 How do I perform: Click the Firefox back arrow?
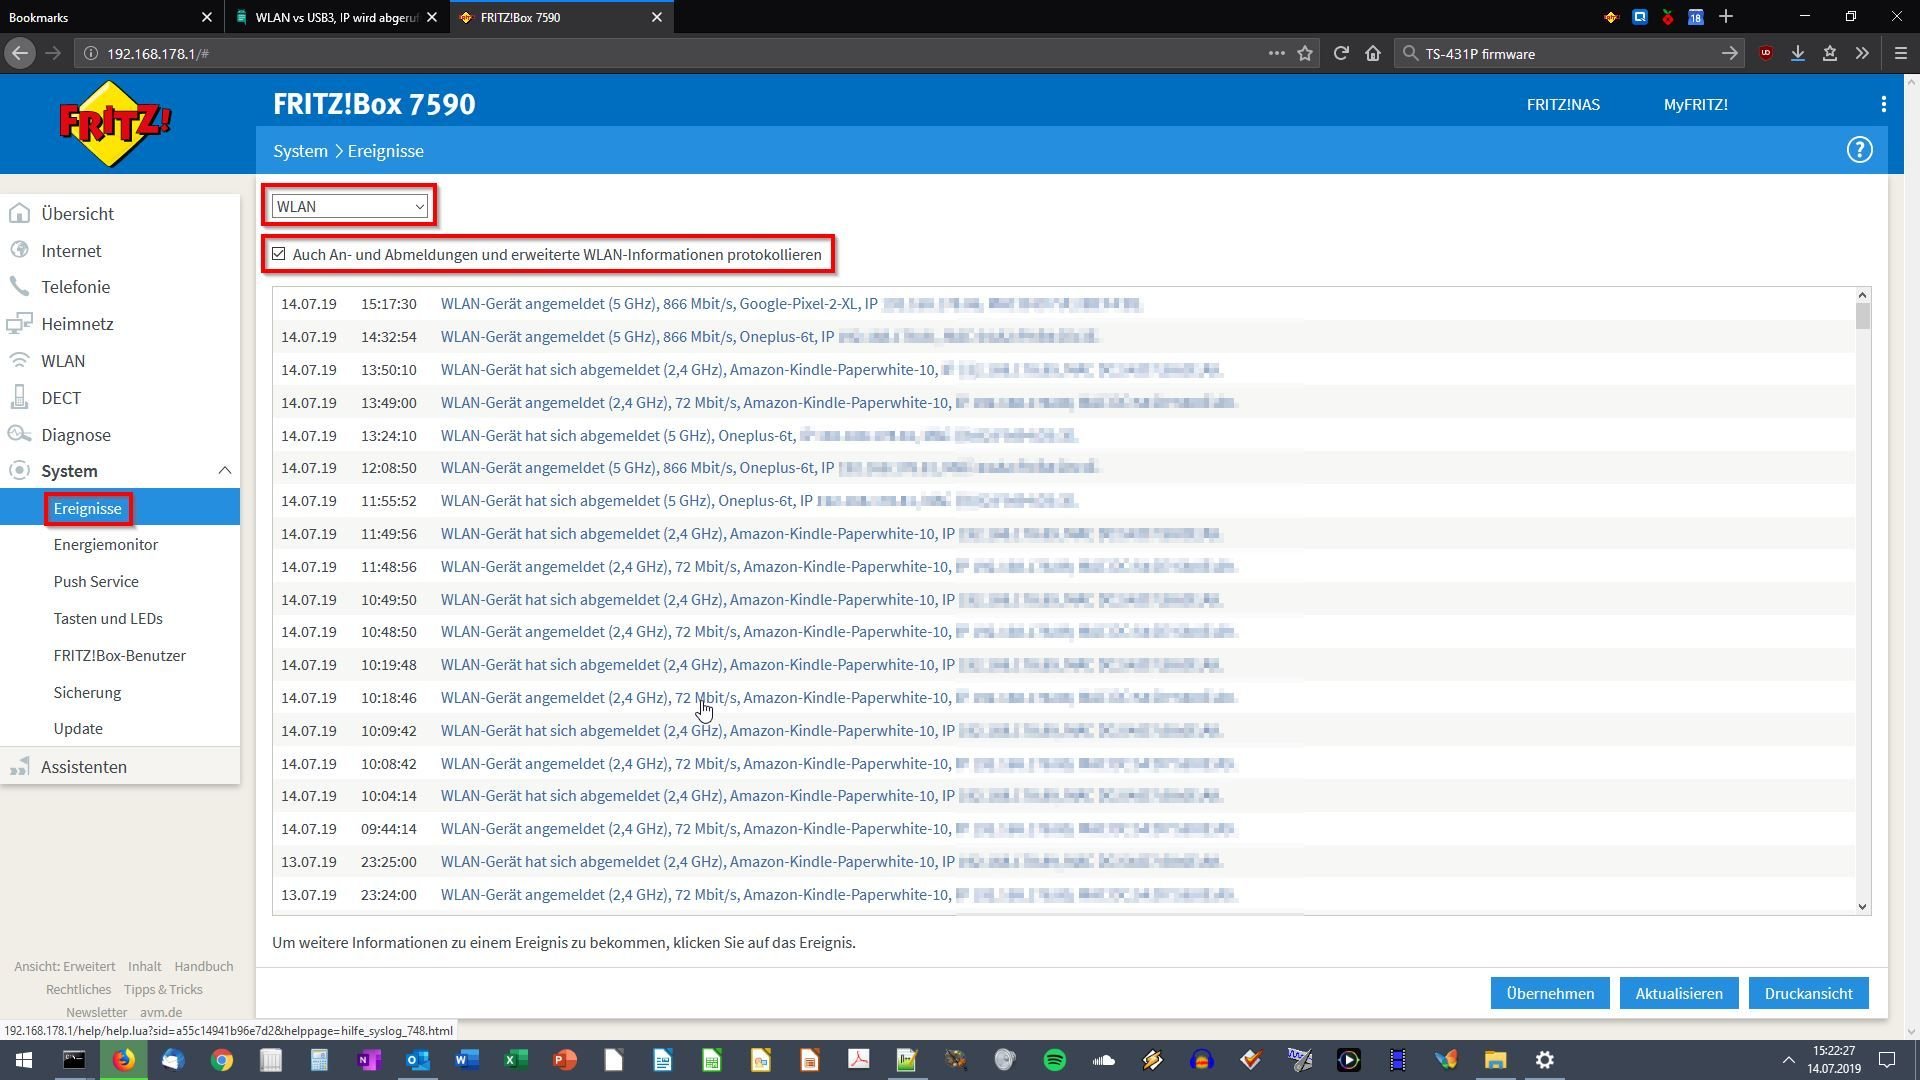[20, 53]
